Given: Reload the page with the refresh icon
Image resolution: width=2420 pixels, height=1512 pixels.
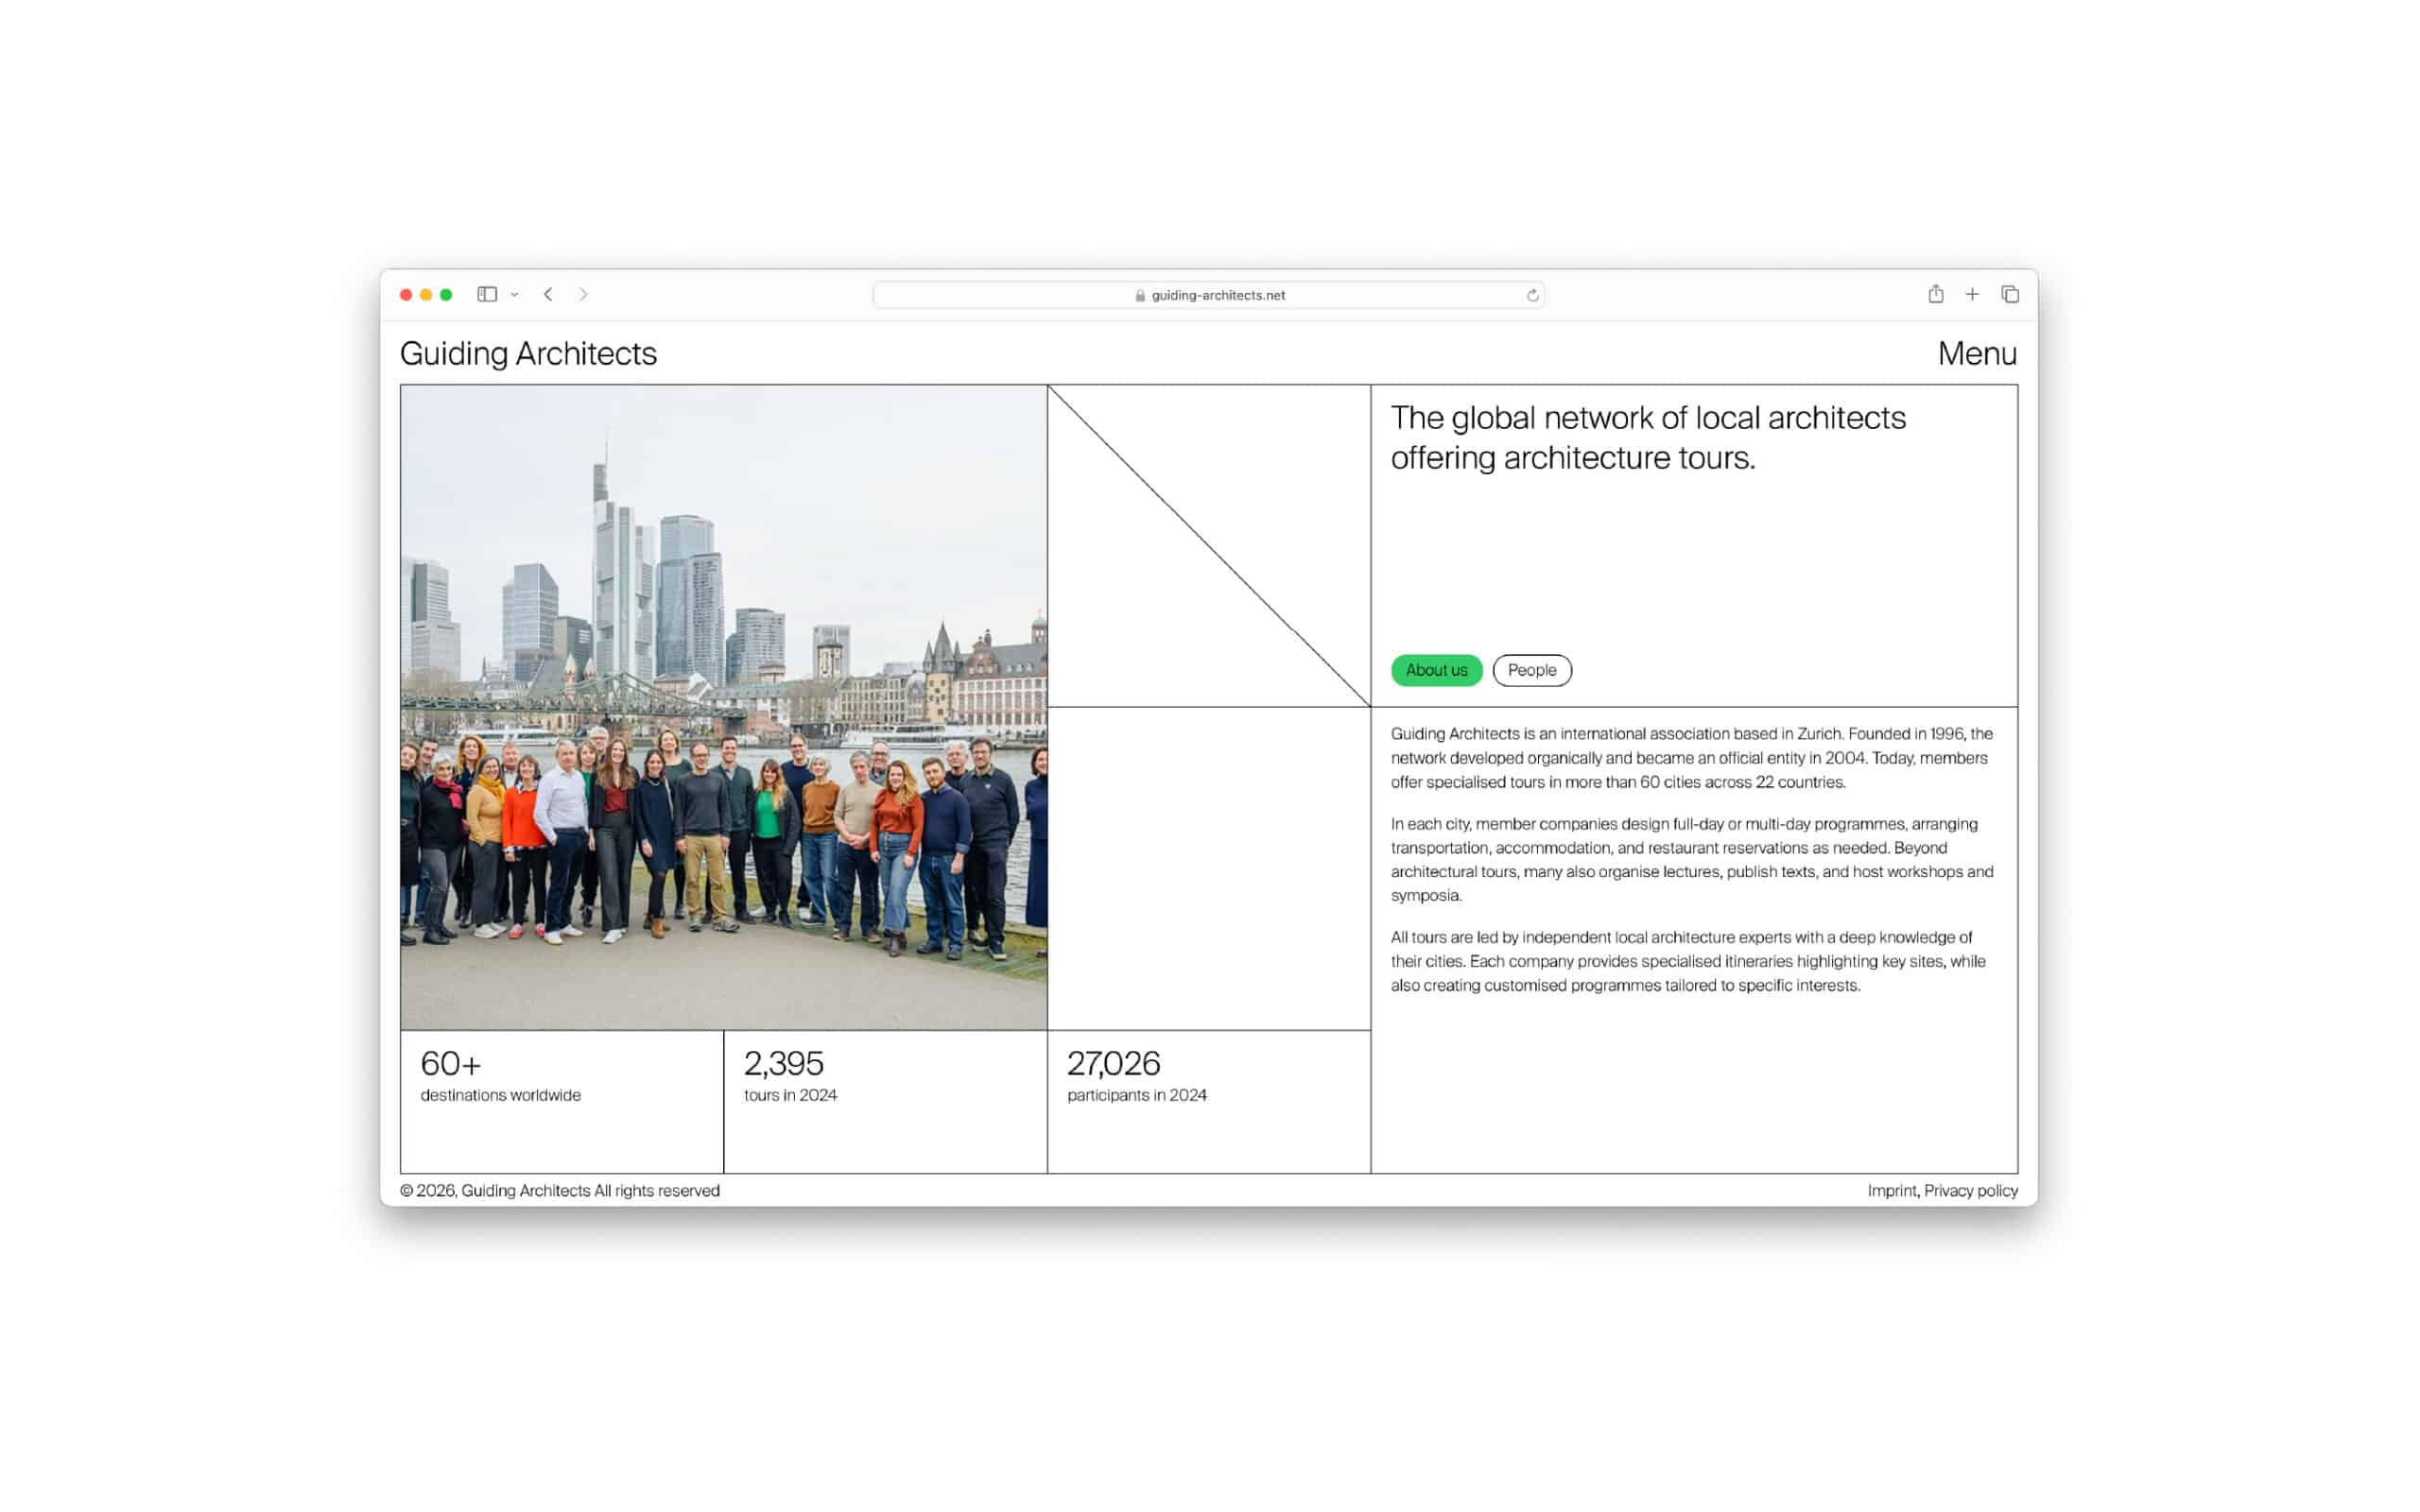Looking at the screenshot, I should pos(1532,295).
